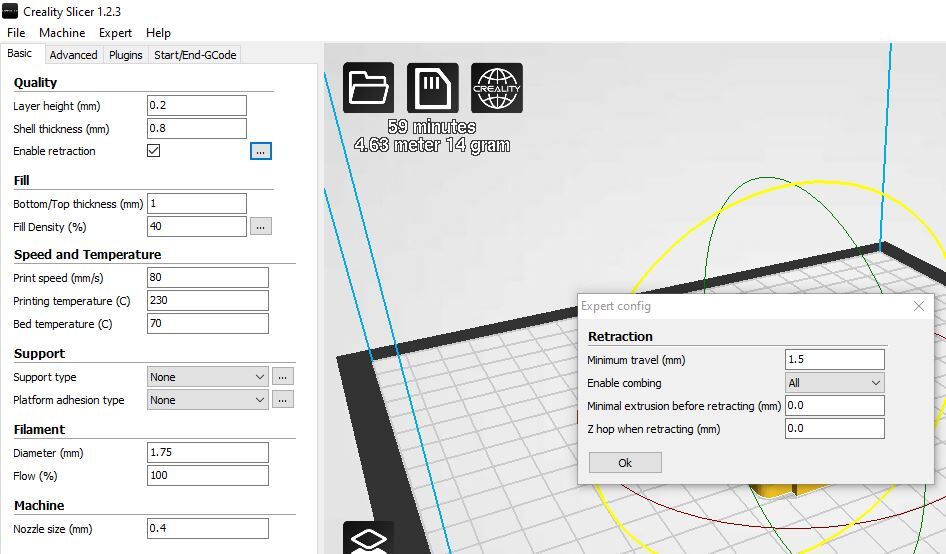This screenshot has width=946, height=554.
Task: Click the Creality Slicer app logo icon
Action: coord(10,11)
